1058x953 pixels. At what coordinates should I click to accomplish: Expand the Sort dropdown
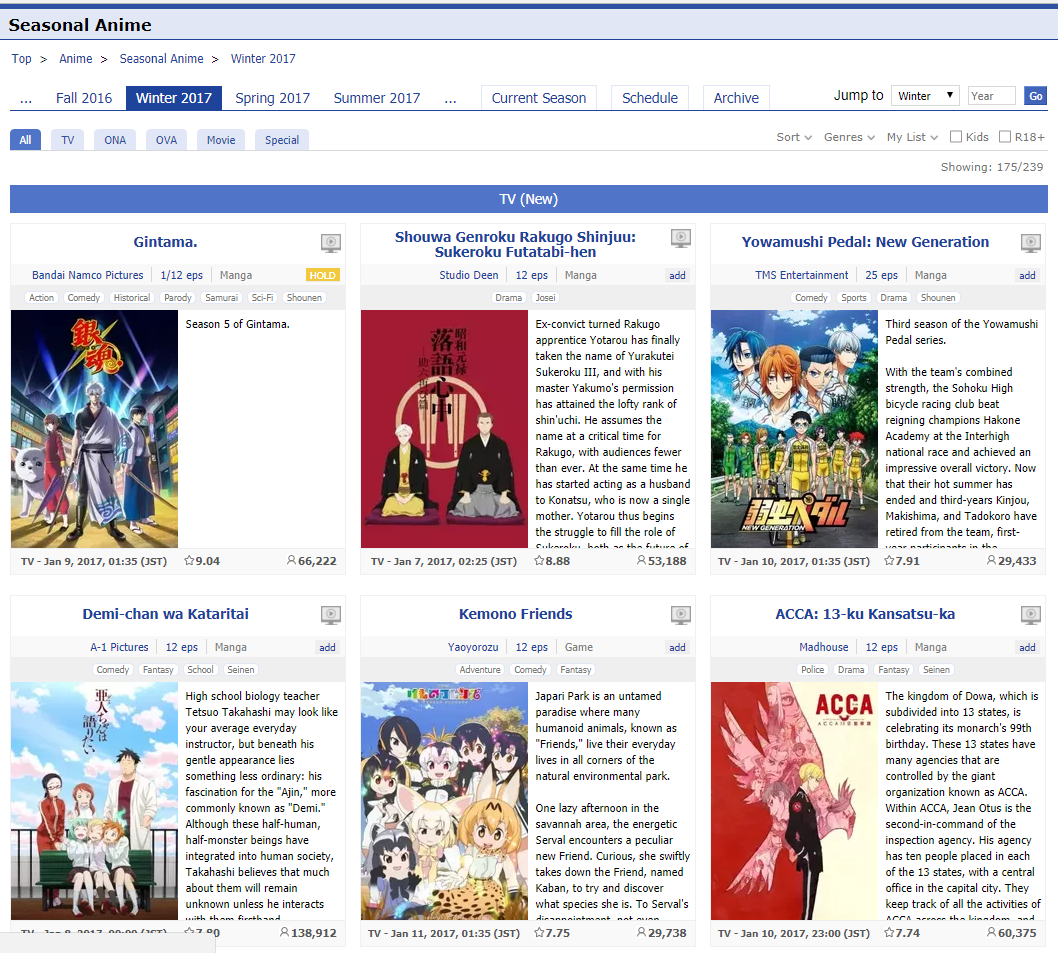coord(794,137)
